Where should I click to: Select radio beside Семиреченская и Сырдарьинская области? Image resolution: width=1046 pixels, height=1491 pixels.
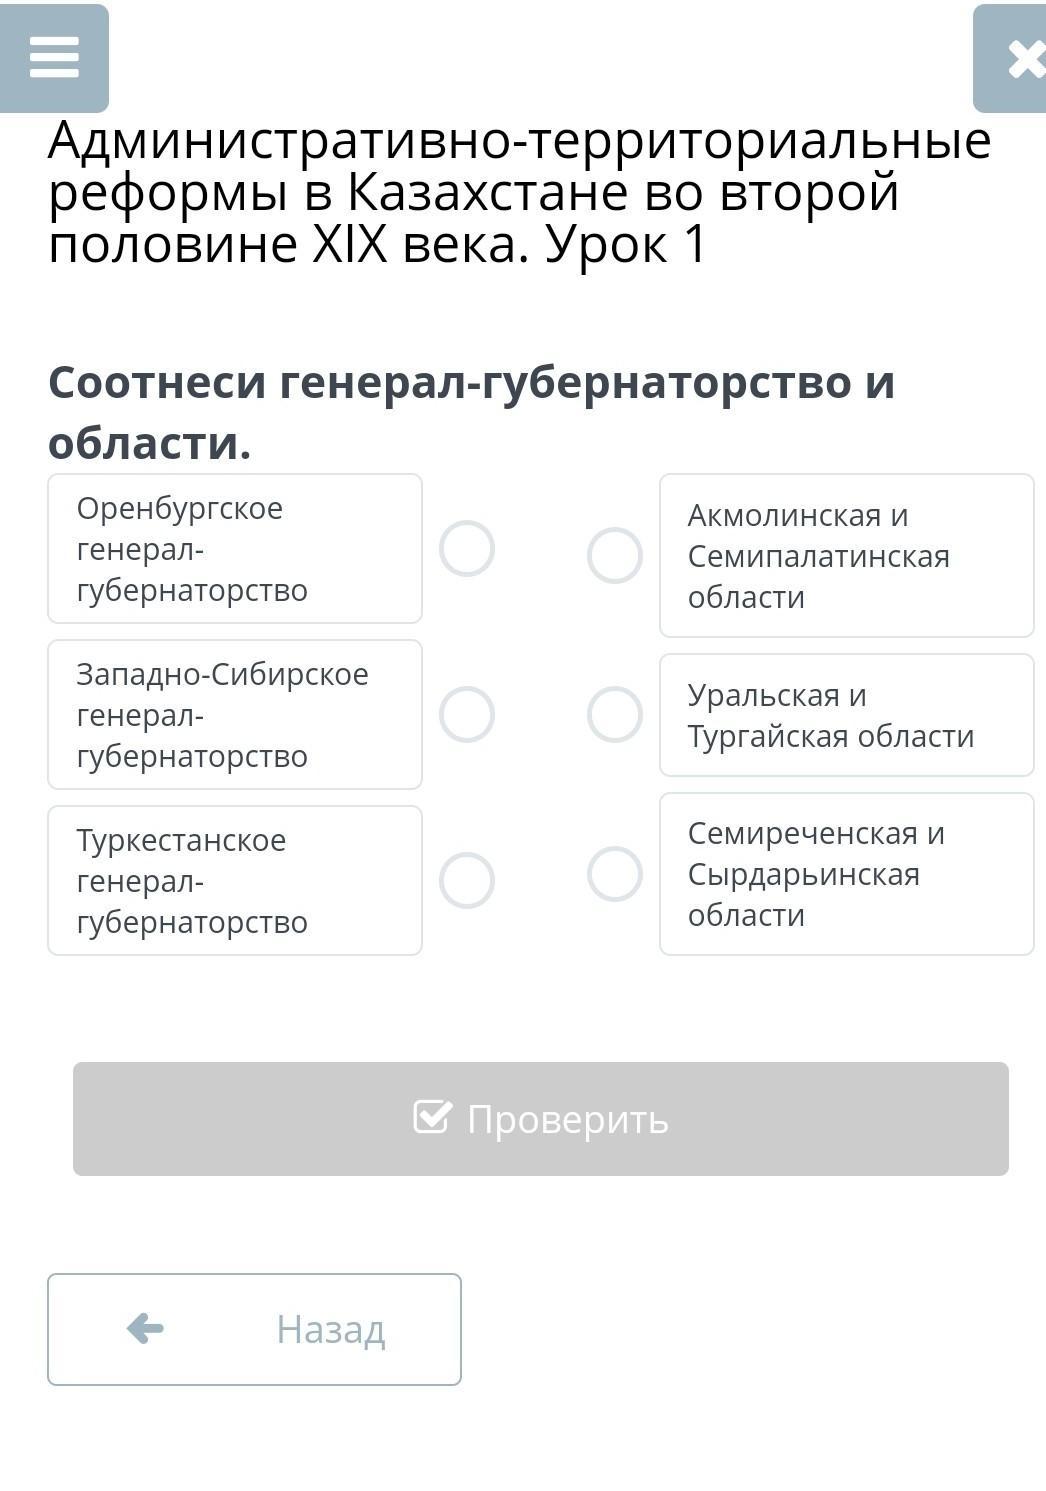point(614,874)
